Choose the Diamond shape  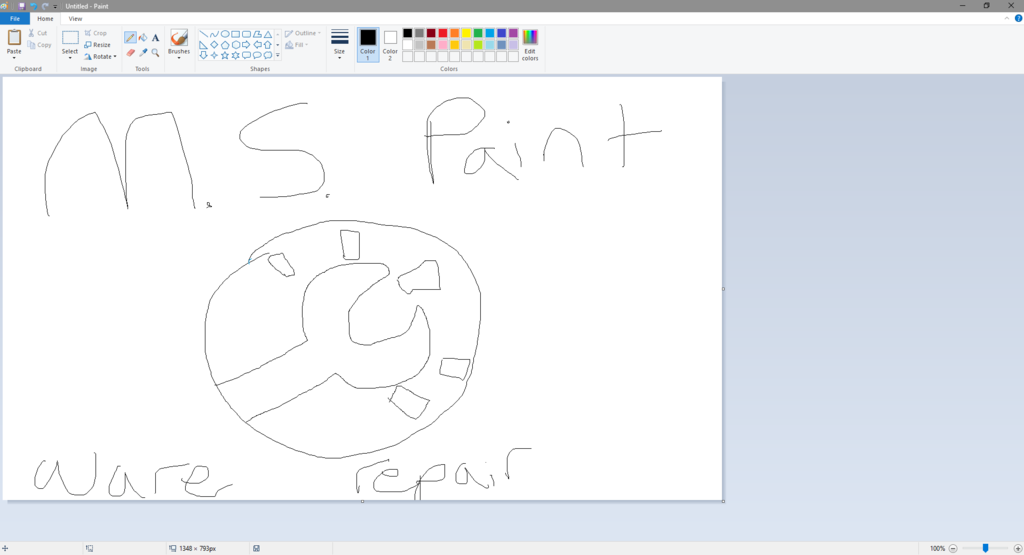tap(214, 45)
